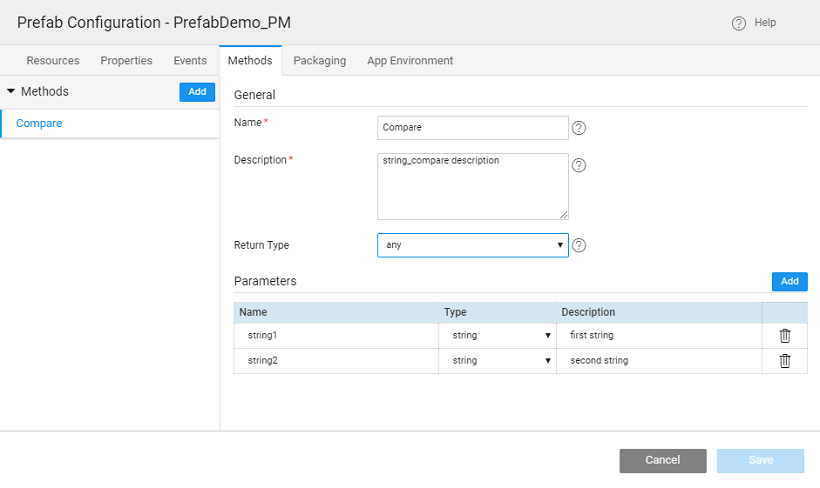
Task: Open Type dropdown for string1
Action: click(x=497, y=336)
